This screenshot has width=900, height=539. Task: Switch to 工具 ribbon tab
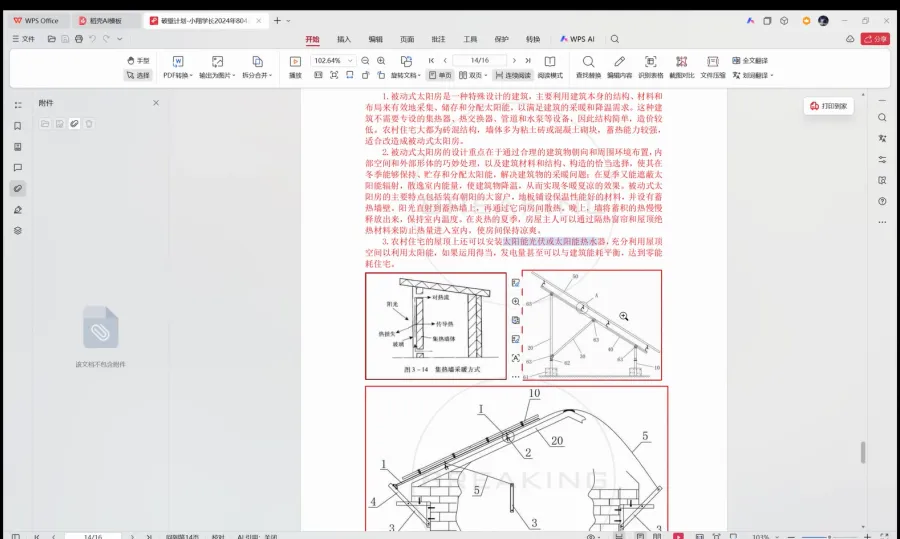pyautogui.click(x=470, y=39)
